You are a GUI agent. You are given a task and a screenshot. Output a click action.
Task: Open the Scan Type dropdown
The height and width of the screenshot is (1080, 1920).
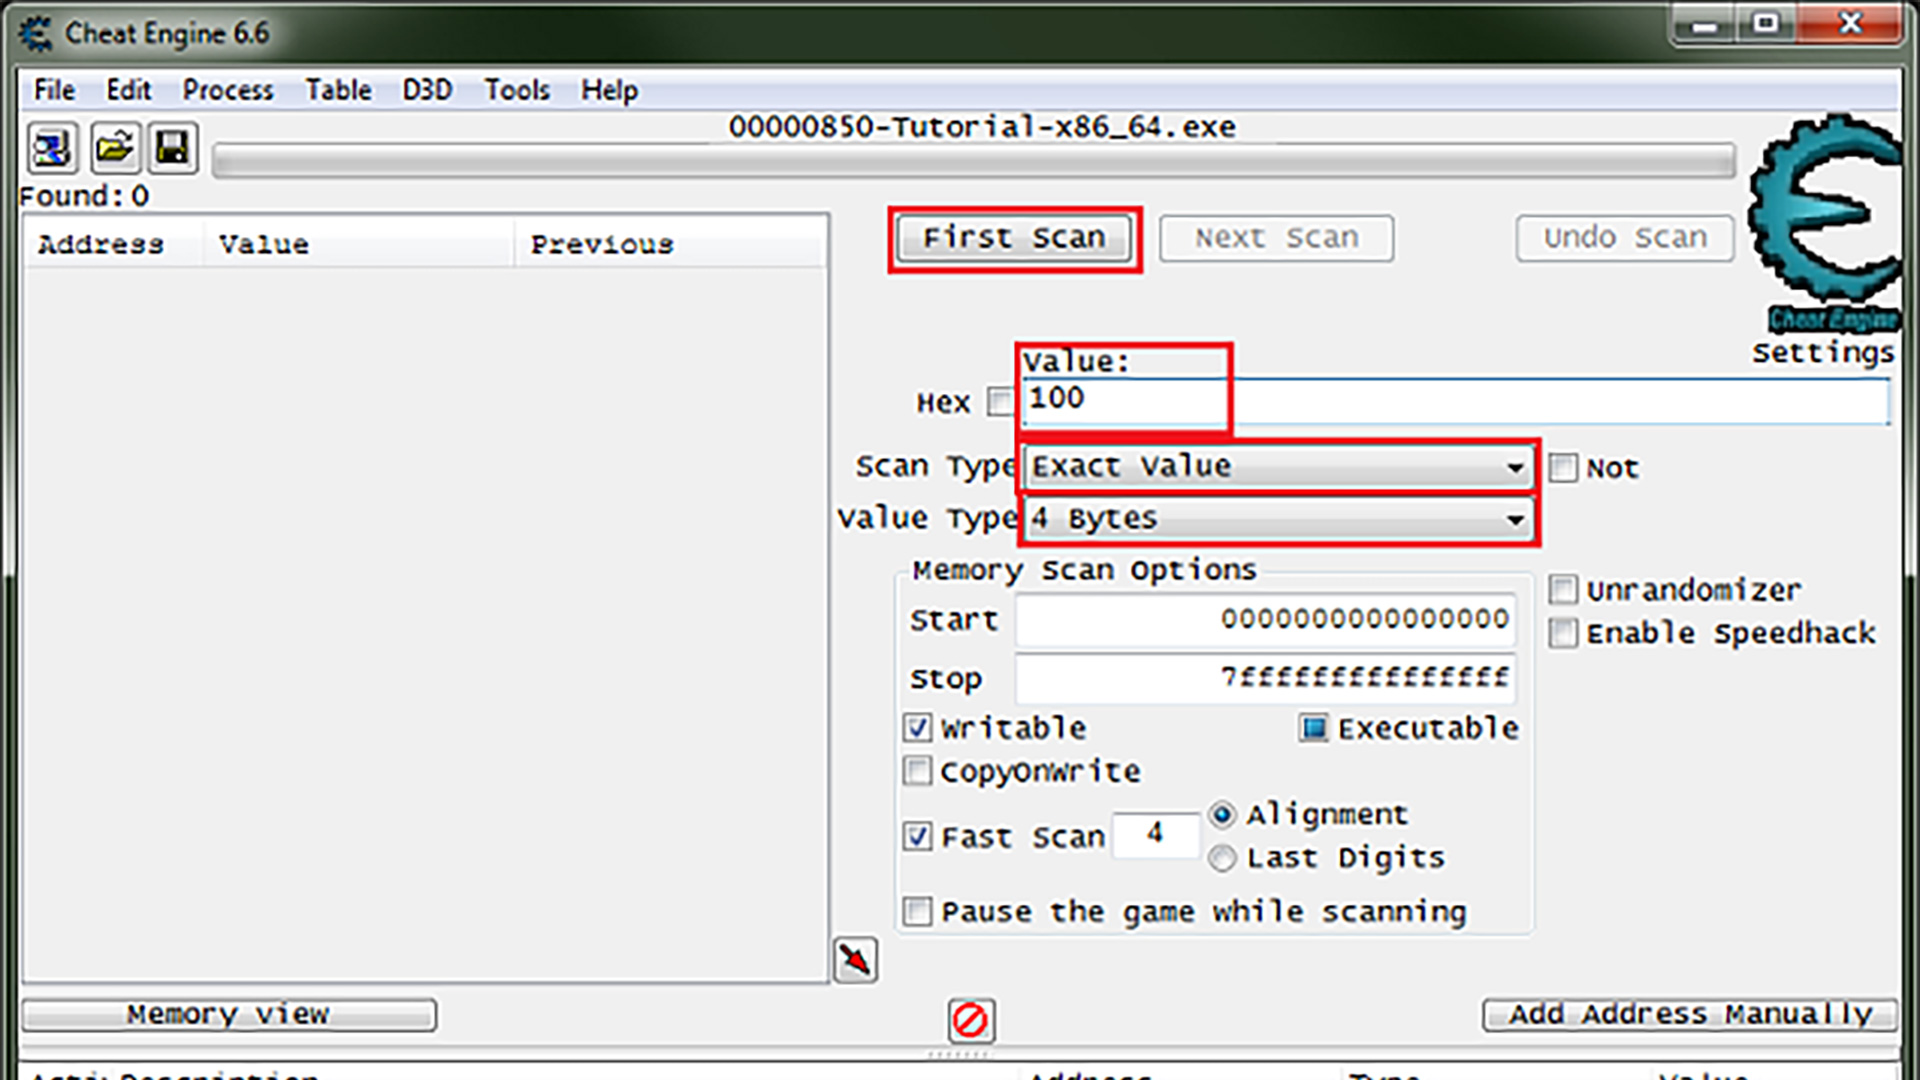[x=1277, y=467]
